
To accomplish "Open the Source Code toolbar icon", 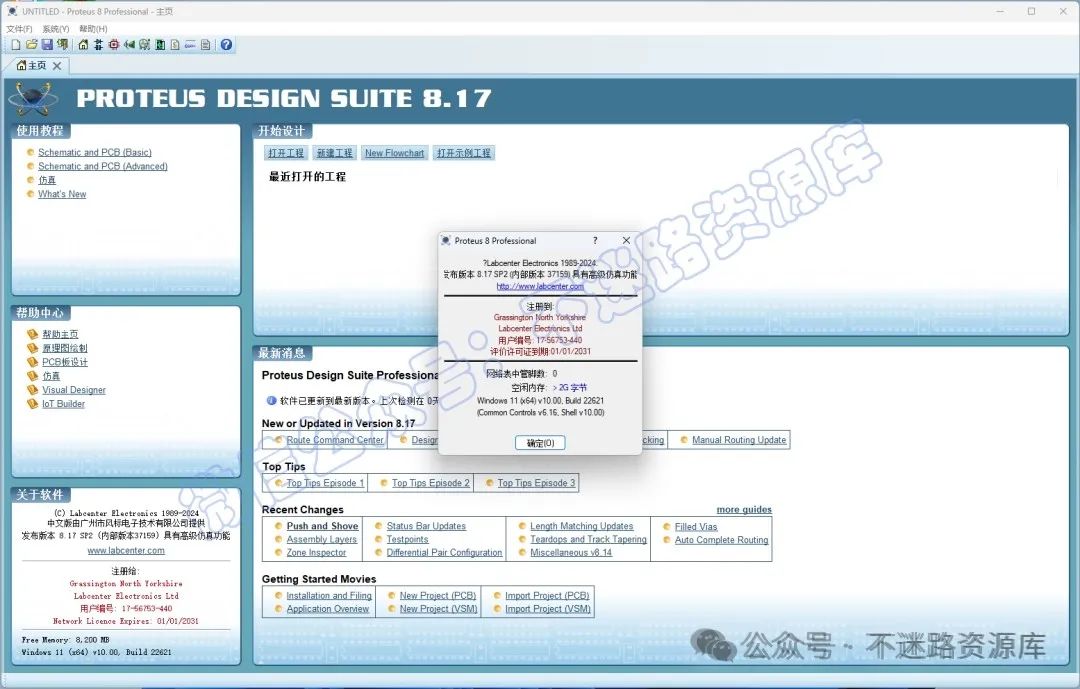I will (x=190, y=45).
